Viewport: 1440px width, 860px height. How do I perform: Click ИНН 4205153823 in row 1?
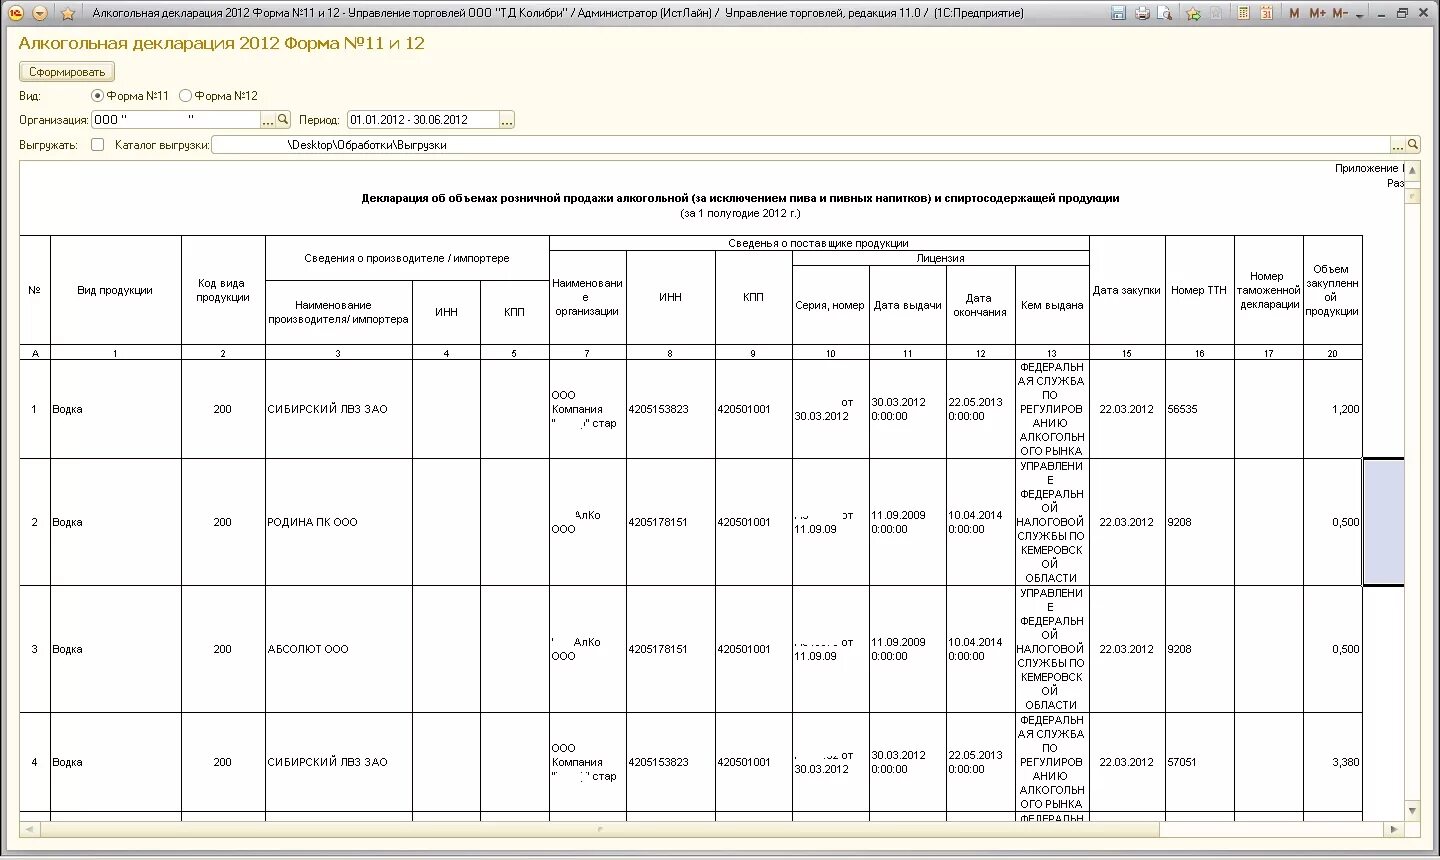[671, 409]
